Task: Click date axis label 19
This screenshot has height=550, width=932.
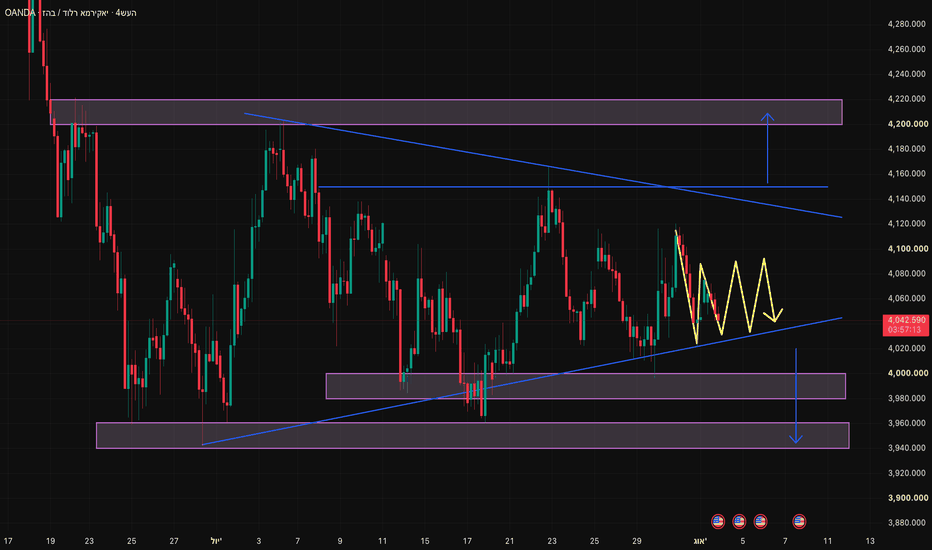Action: [x=51, y=541]
